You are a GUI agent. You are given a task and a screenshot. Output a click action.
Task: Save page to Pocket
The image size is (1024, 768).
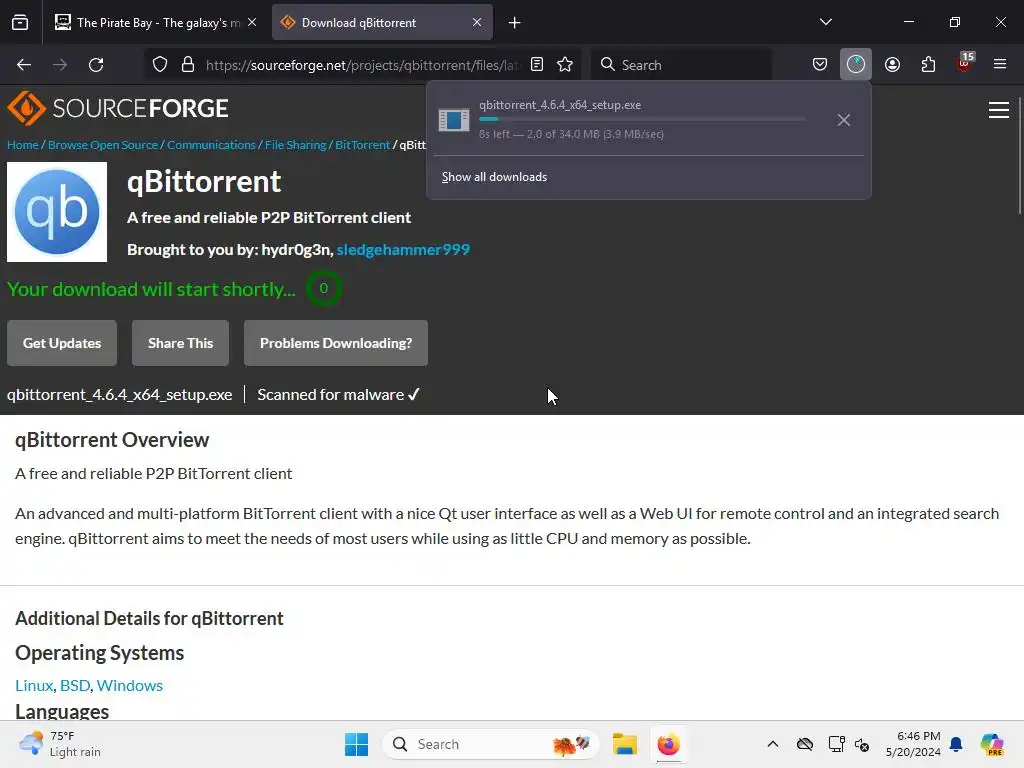coord(820,65)
